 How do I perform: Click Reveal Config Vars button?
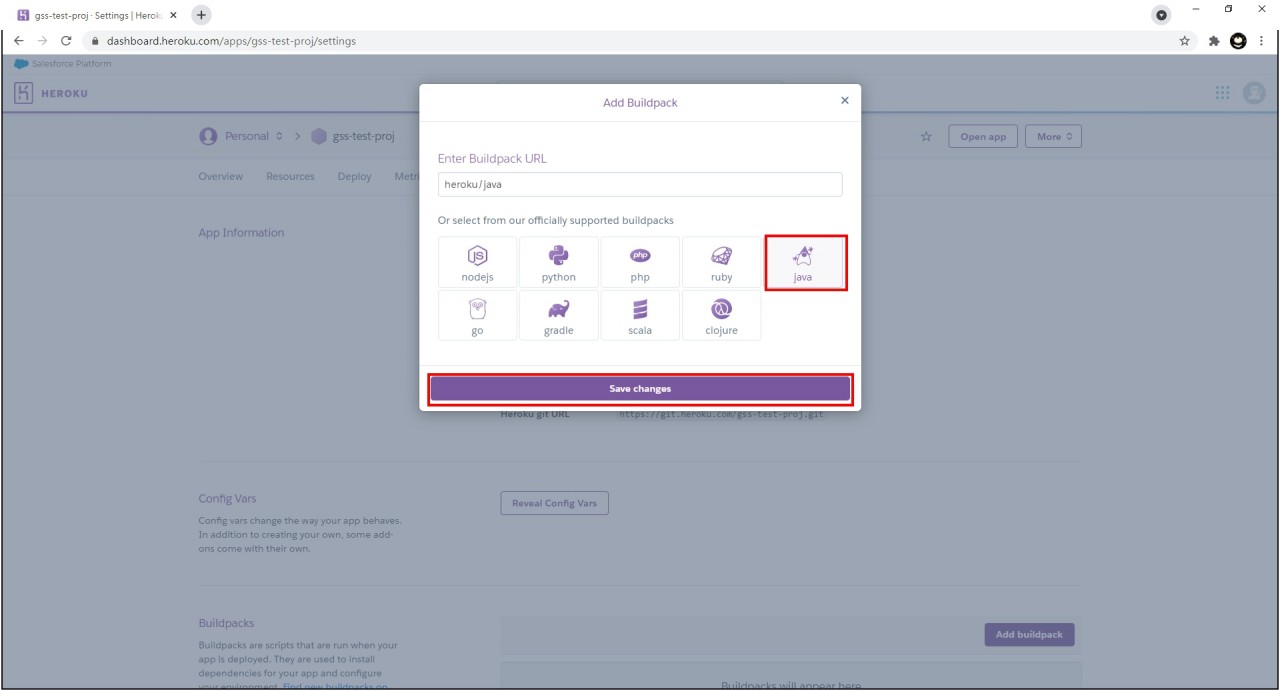pos(554,503)
